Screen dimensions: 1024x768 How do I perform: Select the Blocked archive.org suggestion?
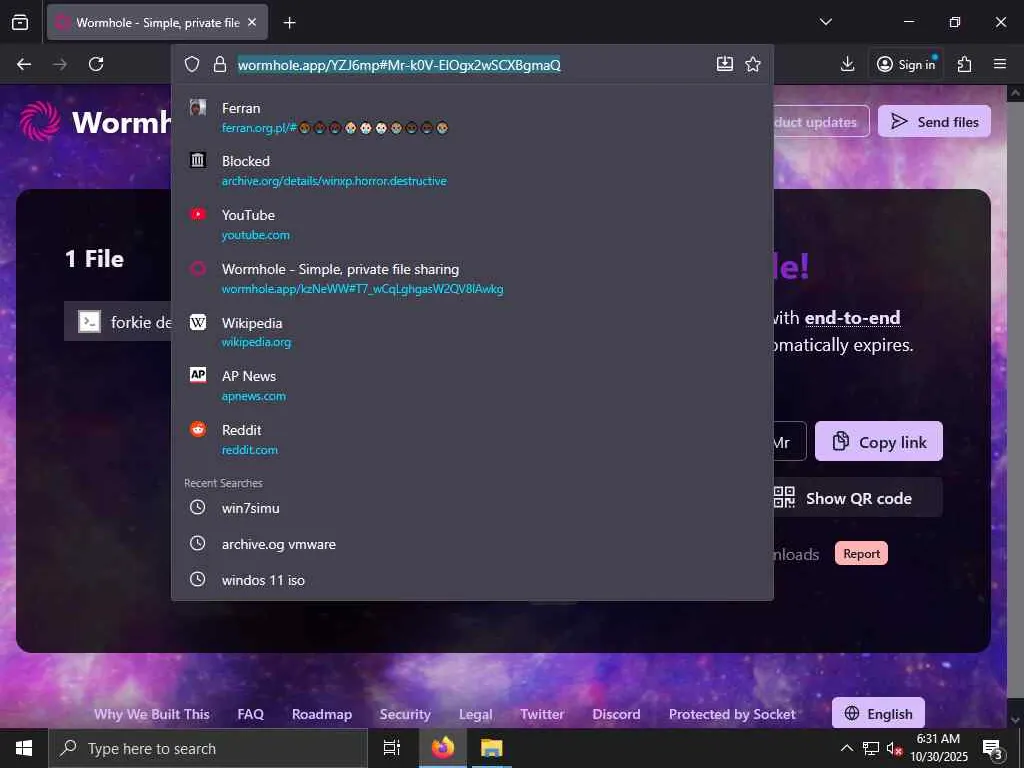click(x=472, y=170)
